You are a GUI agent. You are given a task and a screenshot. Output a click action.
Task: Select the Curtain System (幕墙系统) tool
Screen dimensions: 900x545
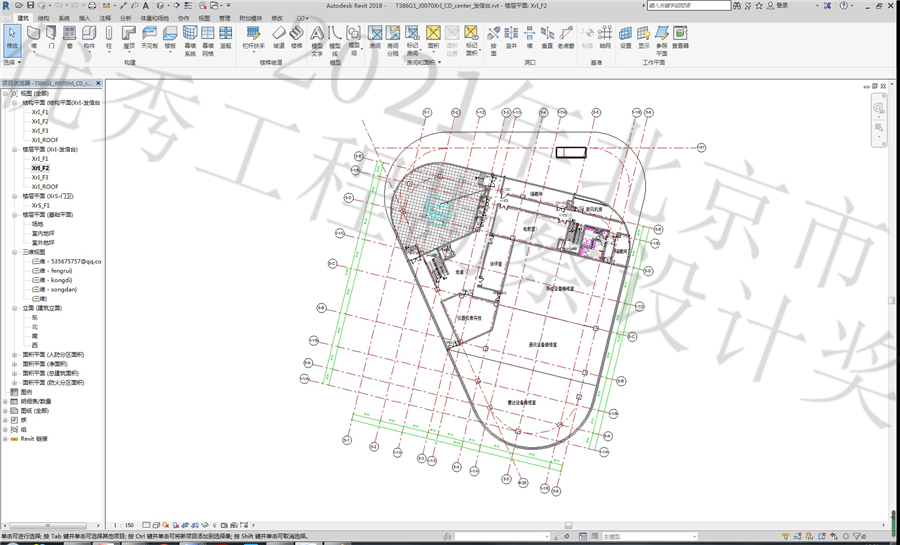click(190, 40)
